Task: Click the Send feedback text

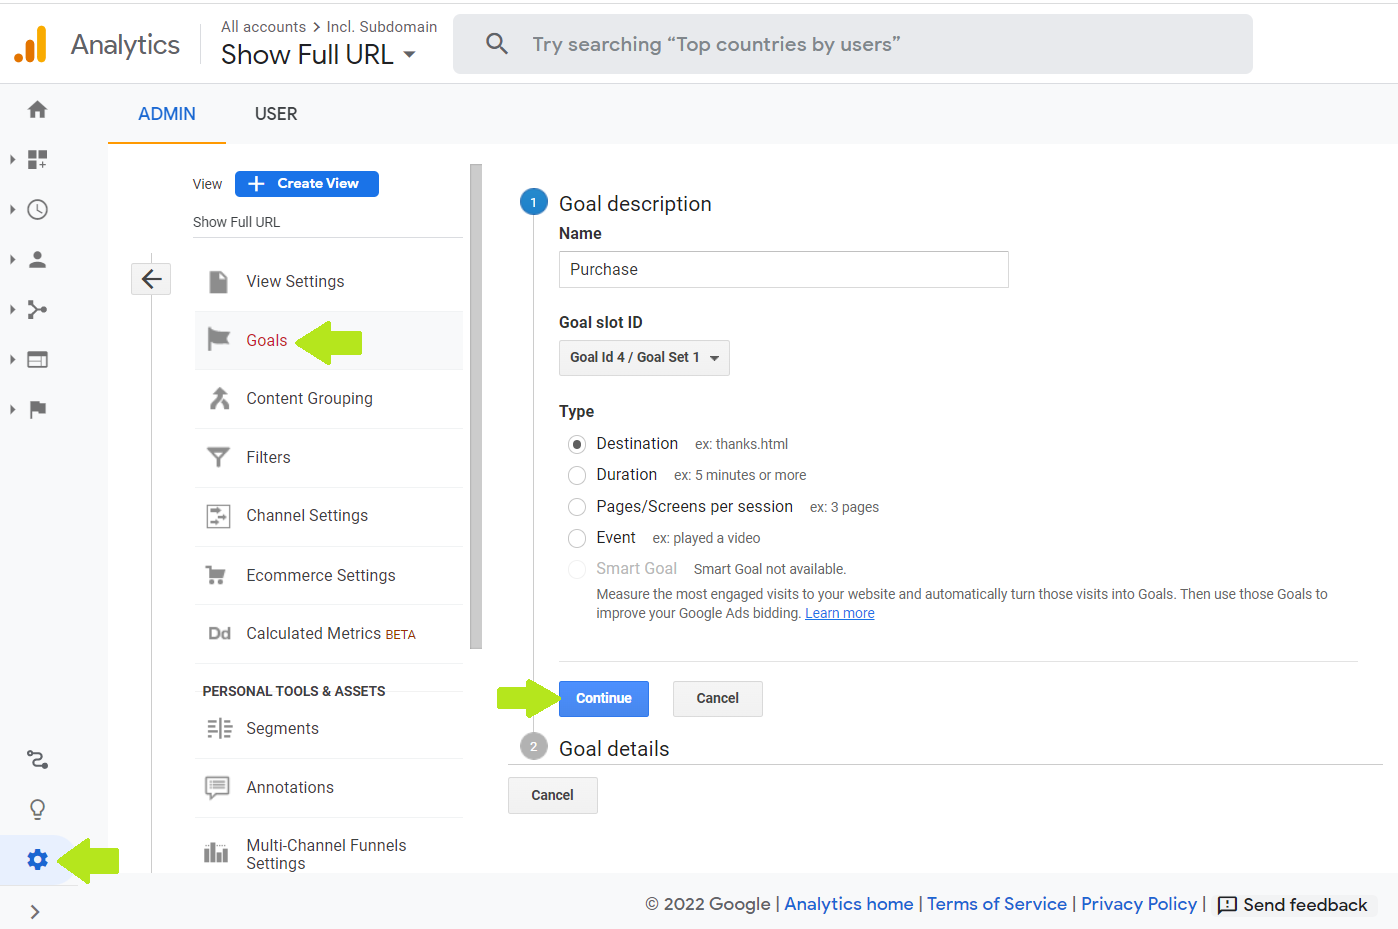Action: (1305, 905)
